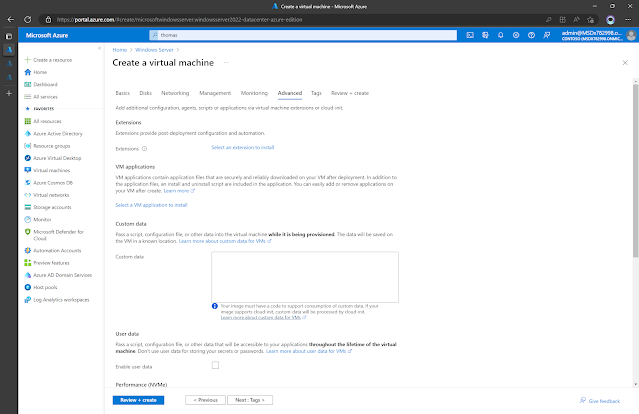Enable user data checkbox

[x=215, y=365]
